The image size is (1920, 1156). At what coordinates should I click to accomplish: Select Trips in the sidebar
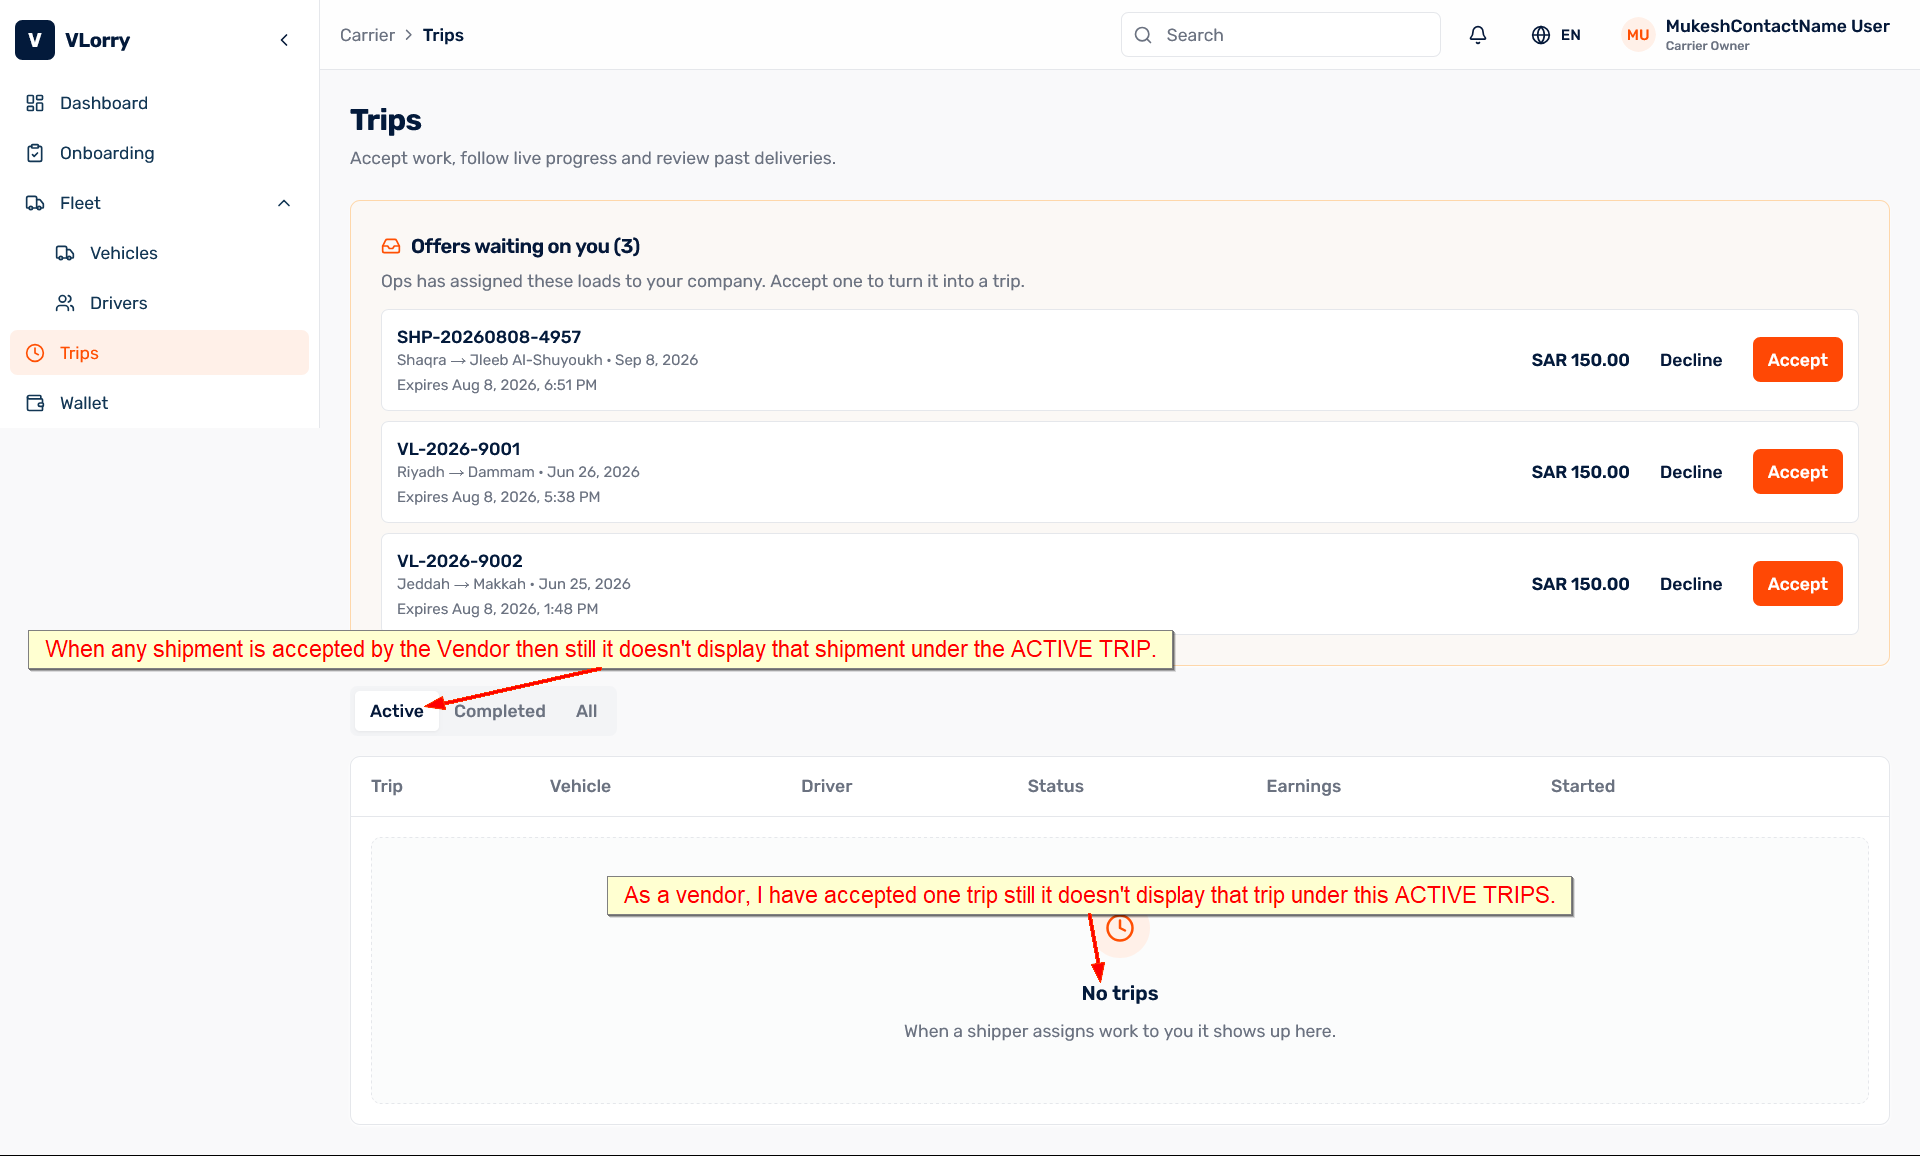click(x=160, y=353)
